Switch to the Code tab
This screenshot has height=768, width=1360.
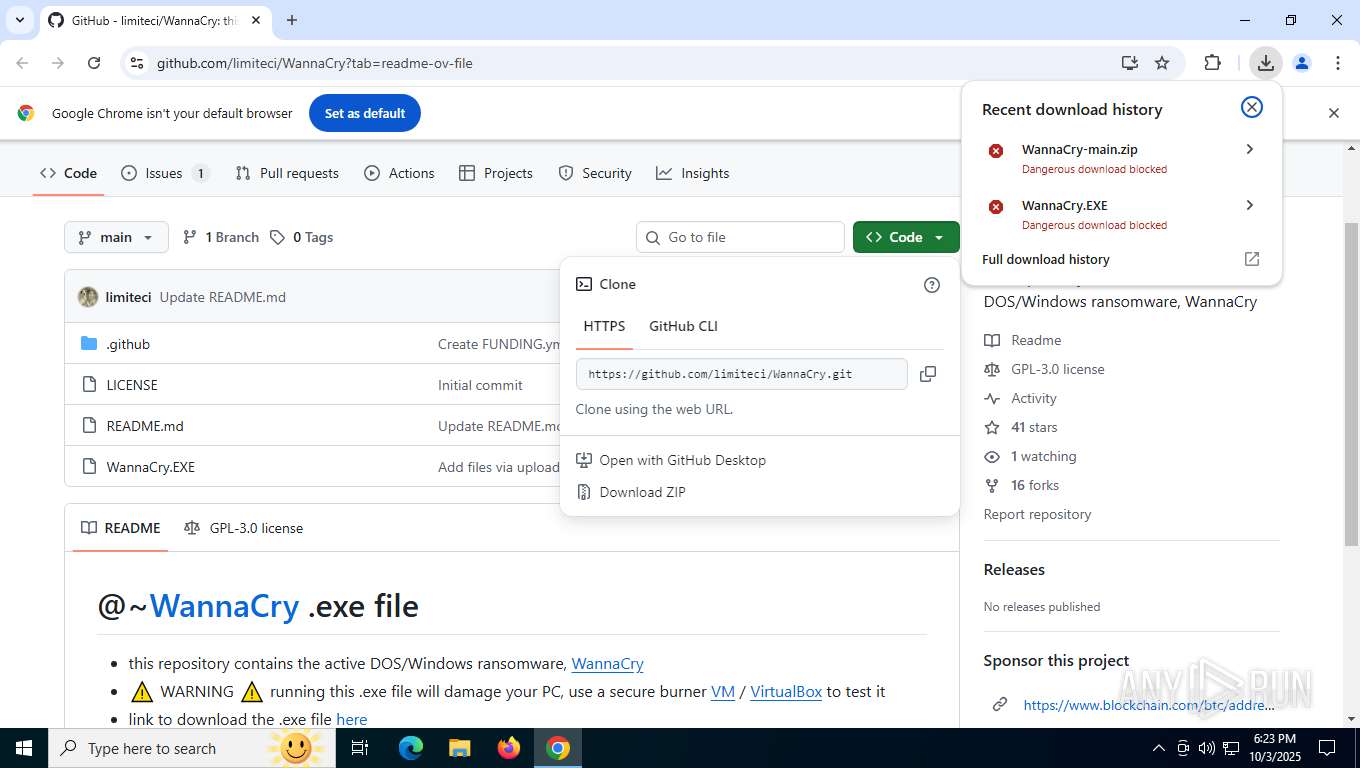(68, 173)
